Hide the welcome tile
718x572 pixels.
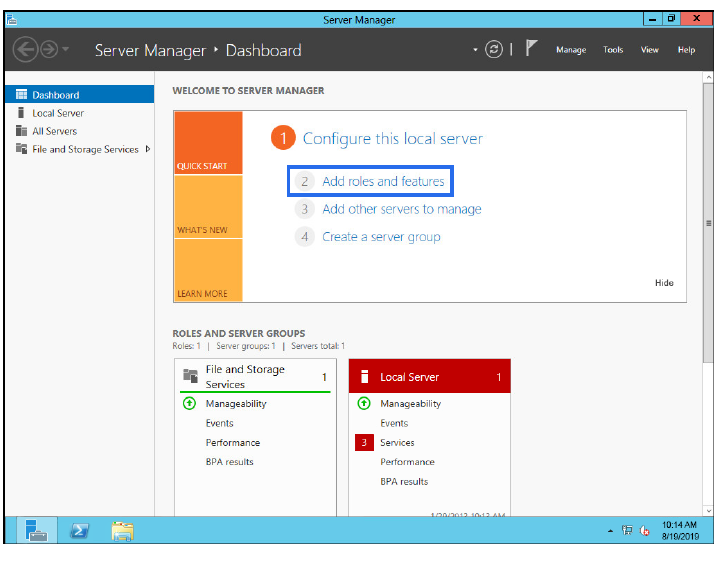click(x=664, y=283)
